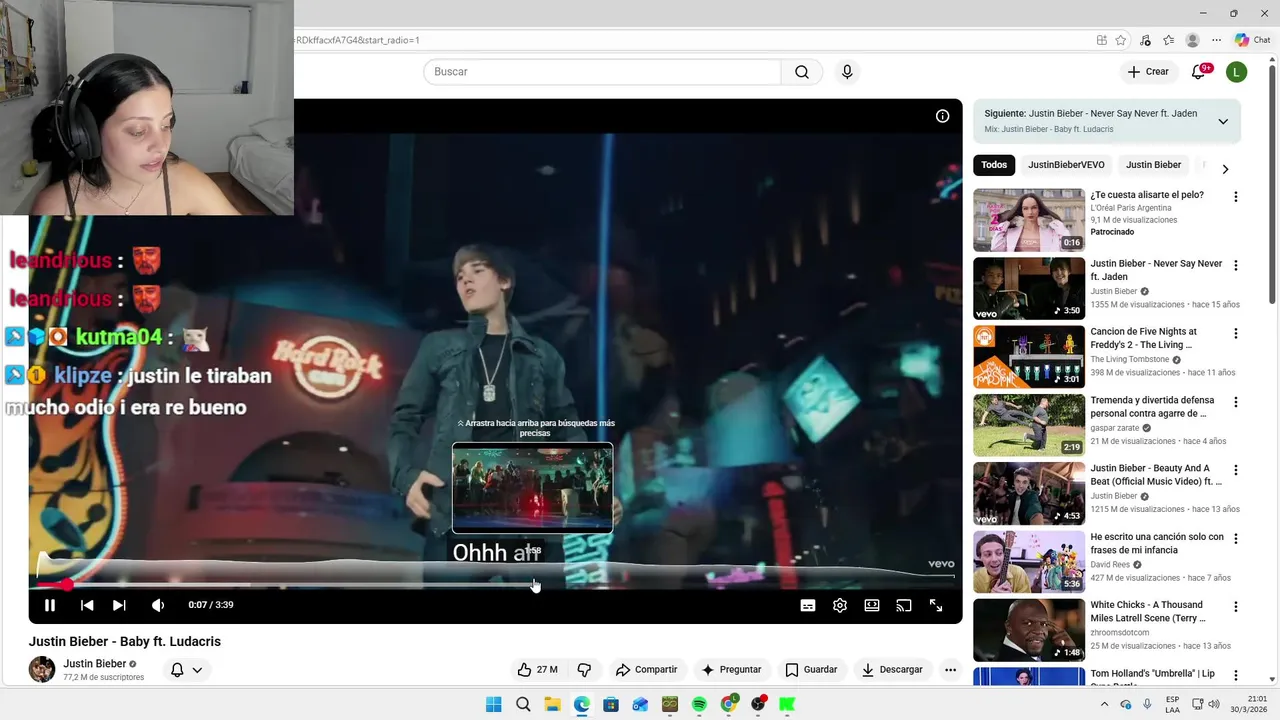Open options for Beauty And A Beat video

click(x=1236, y=470)
